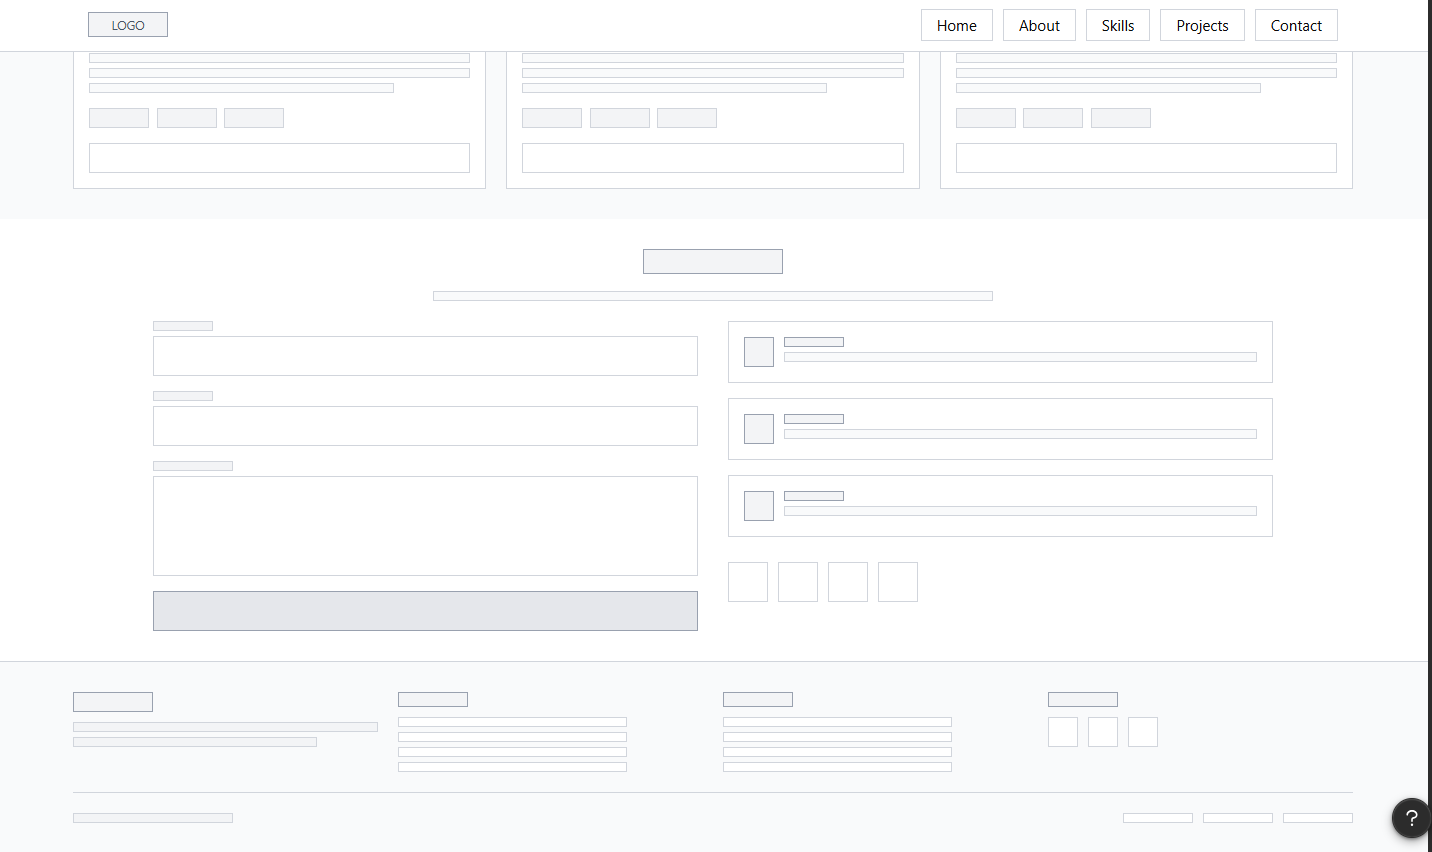Open the middle footer social icon

1103,732
